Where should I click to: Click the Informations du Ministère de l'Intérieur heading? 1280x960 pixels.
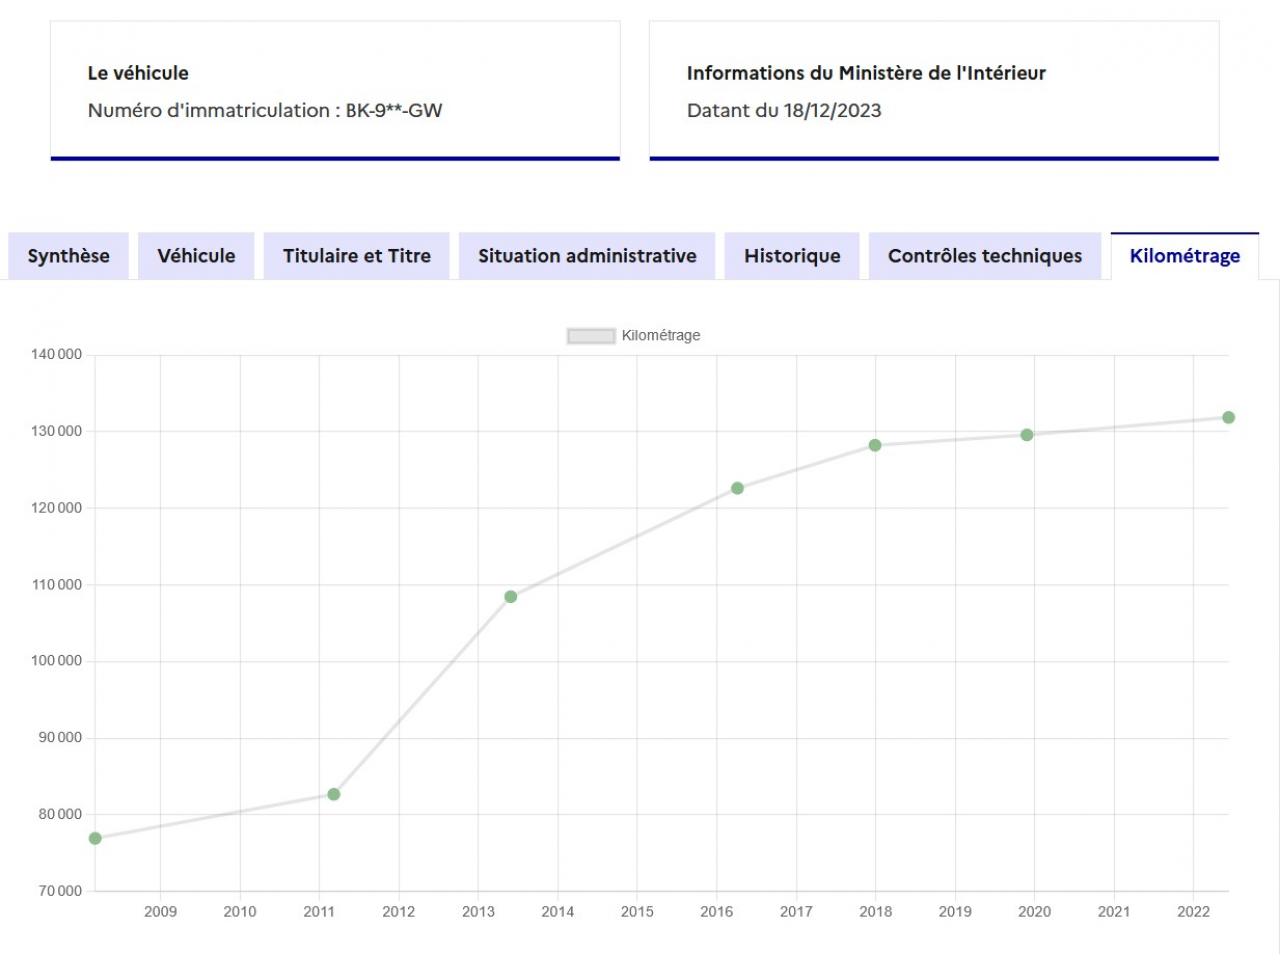(x=866, y=73)
